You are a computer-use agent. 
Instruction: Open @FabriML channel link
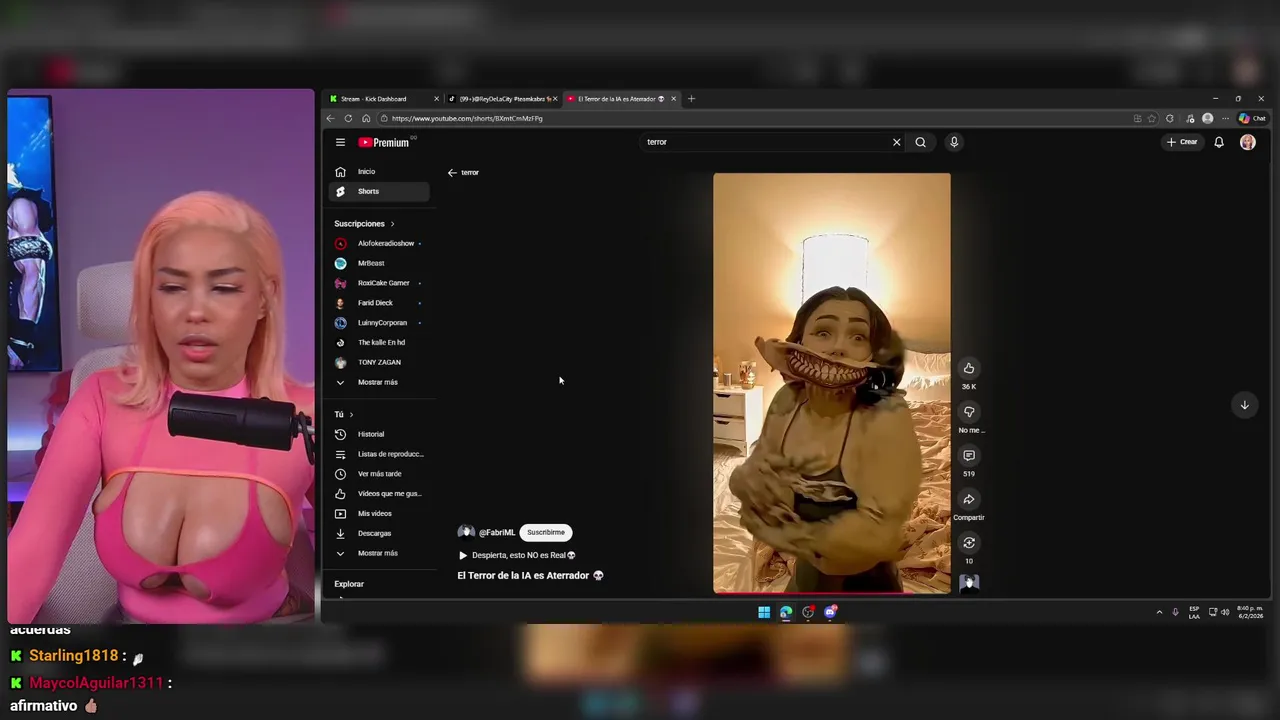click(x=497, y=533)
